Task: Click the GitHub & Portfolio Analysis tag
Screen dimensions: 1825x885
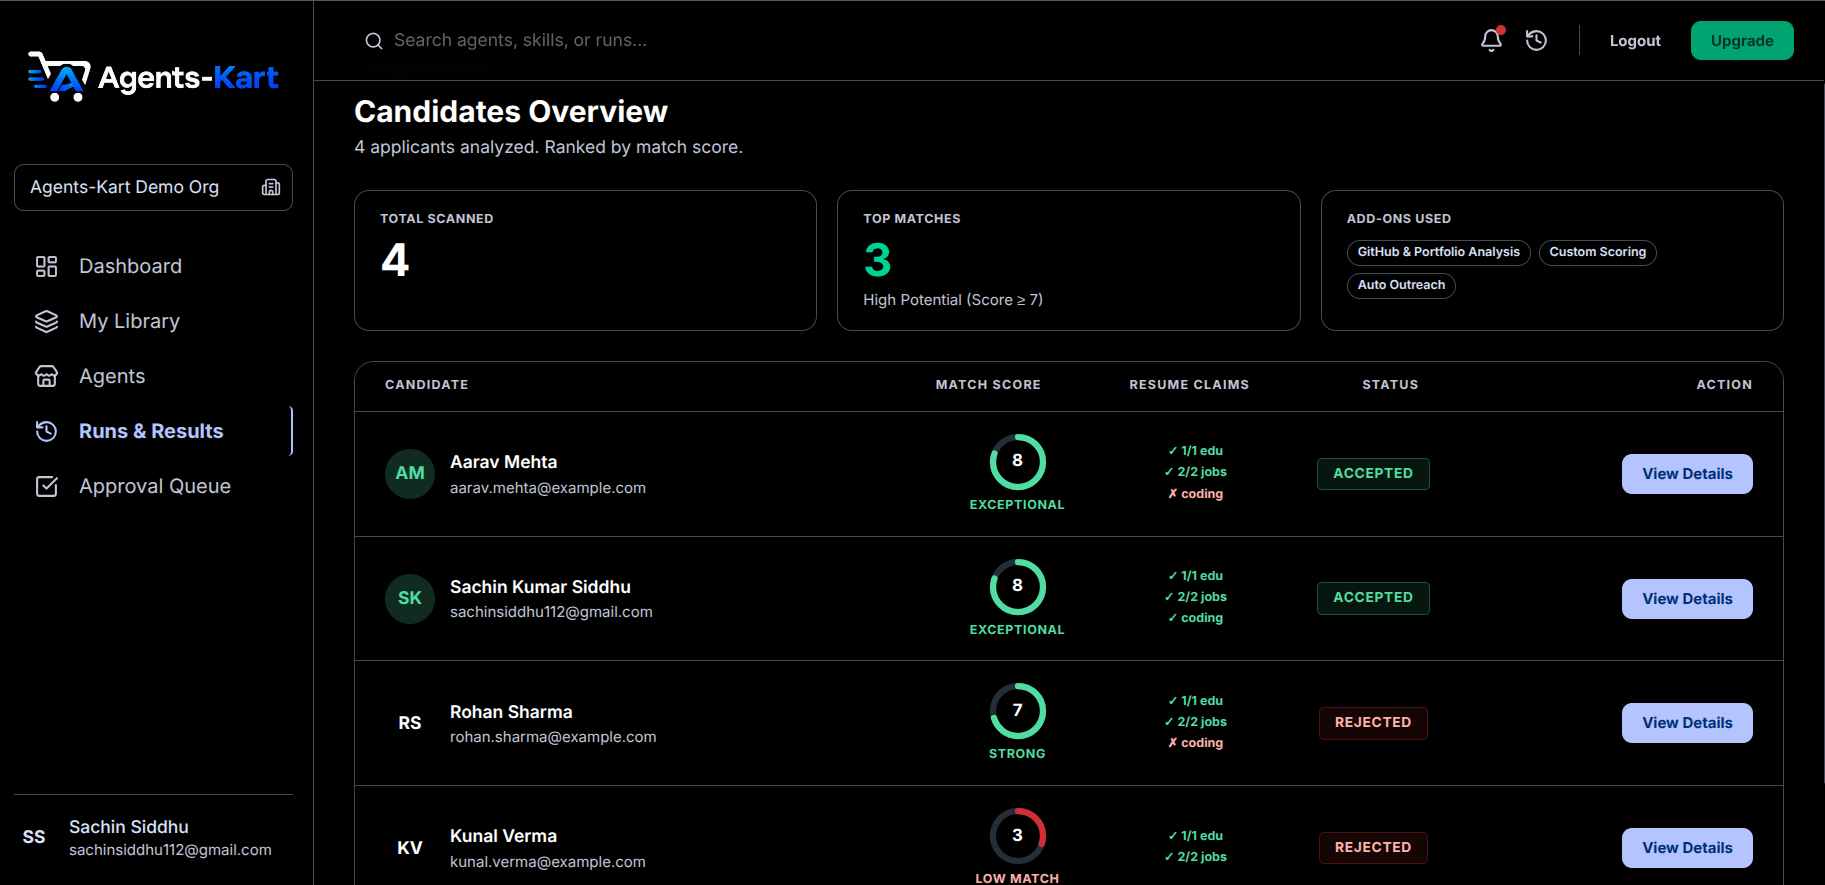Action: pyautogui.click(x=1438, y=252)
